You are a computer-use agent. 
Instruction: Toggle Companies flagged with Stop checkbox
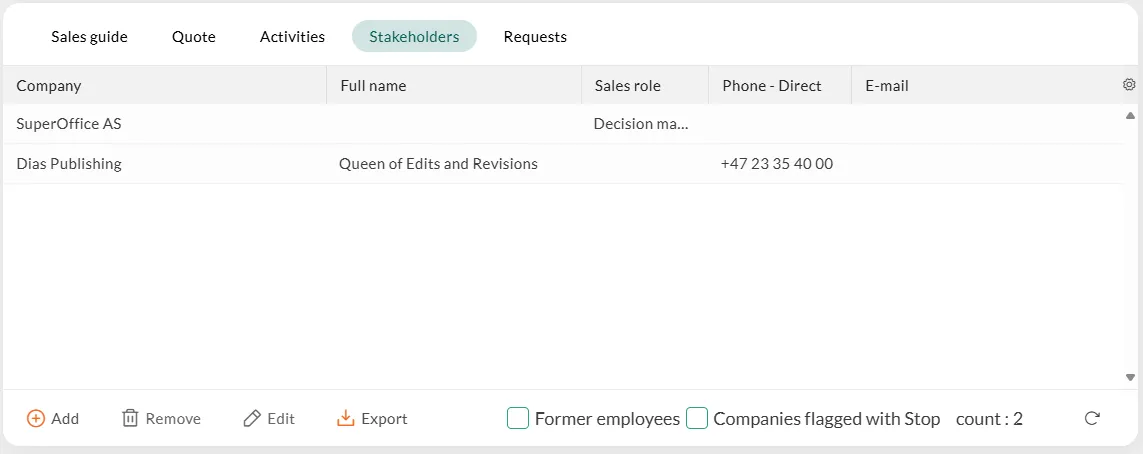tap(697, 419)
